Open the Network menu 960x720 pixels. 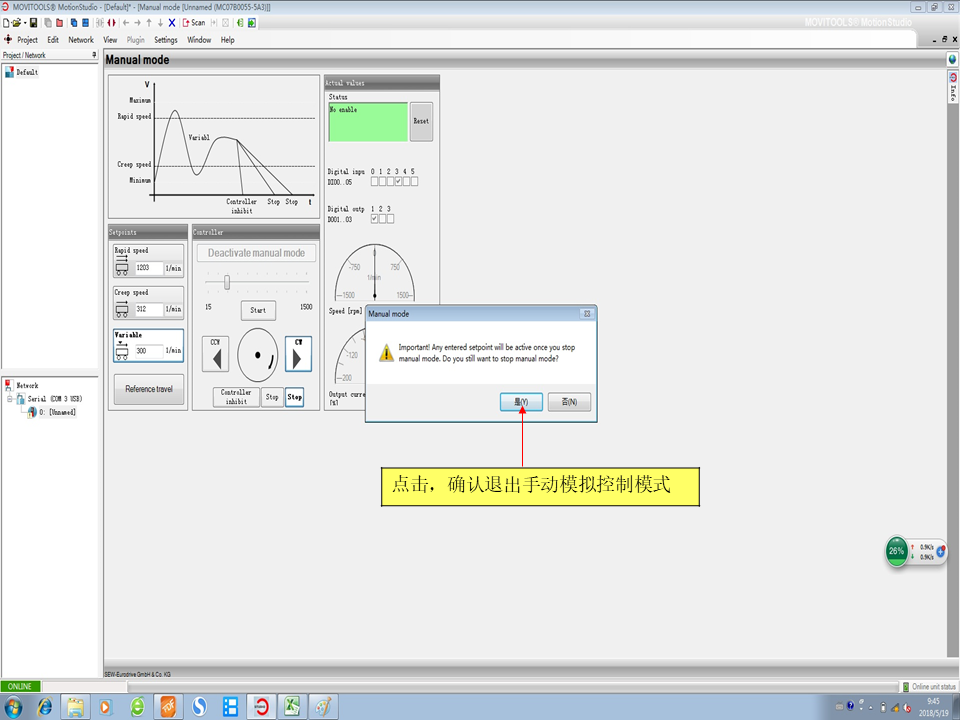pos(81,40)
